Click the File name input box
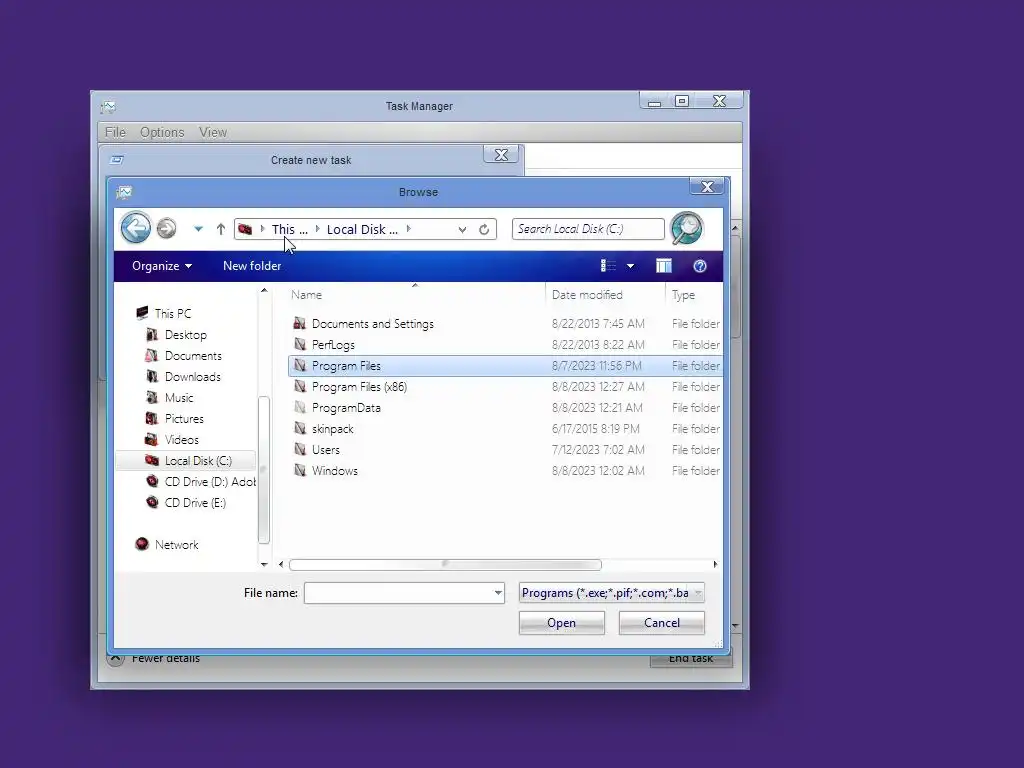Viewport: 1024px width, 768px height. [398, 593]
